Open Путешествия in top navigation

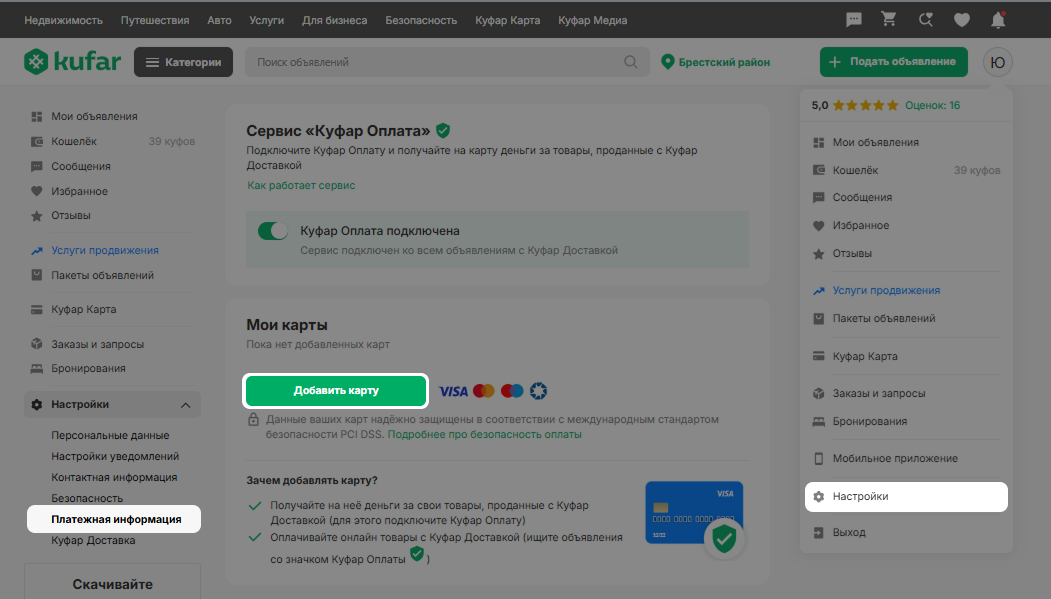point(155,20)
